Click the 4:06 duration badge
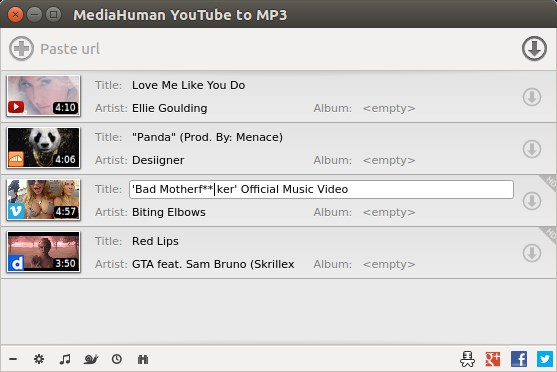The height and width of the screenshot is (372, 557). (65, 160)
